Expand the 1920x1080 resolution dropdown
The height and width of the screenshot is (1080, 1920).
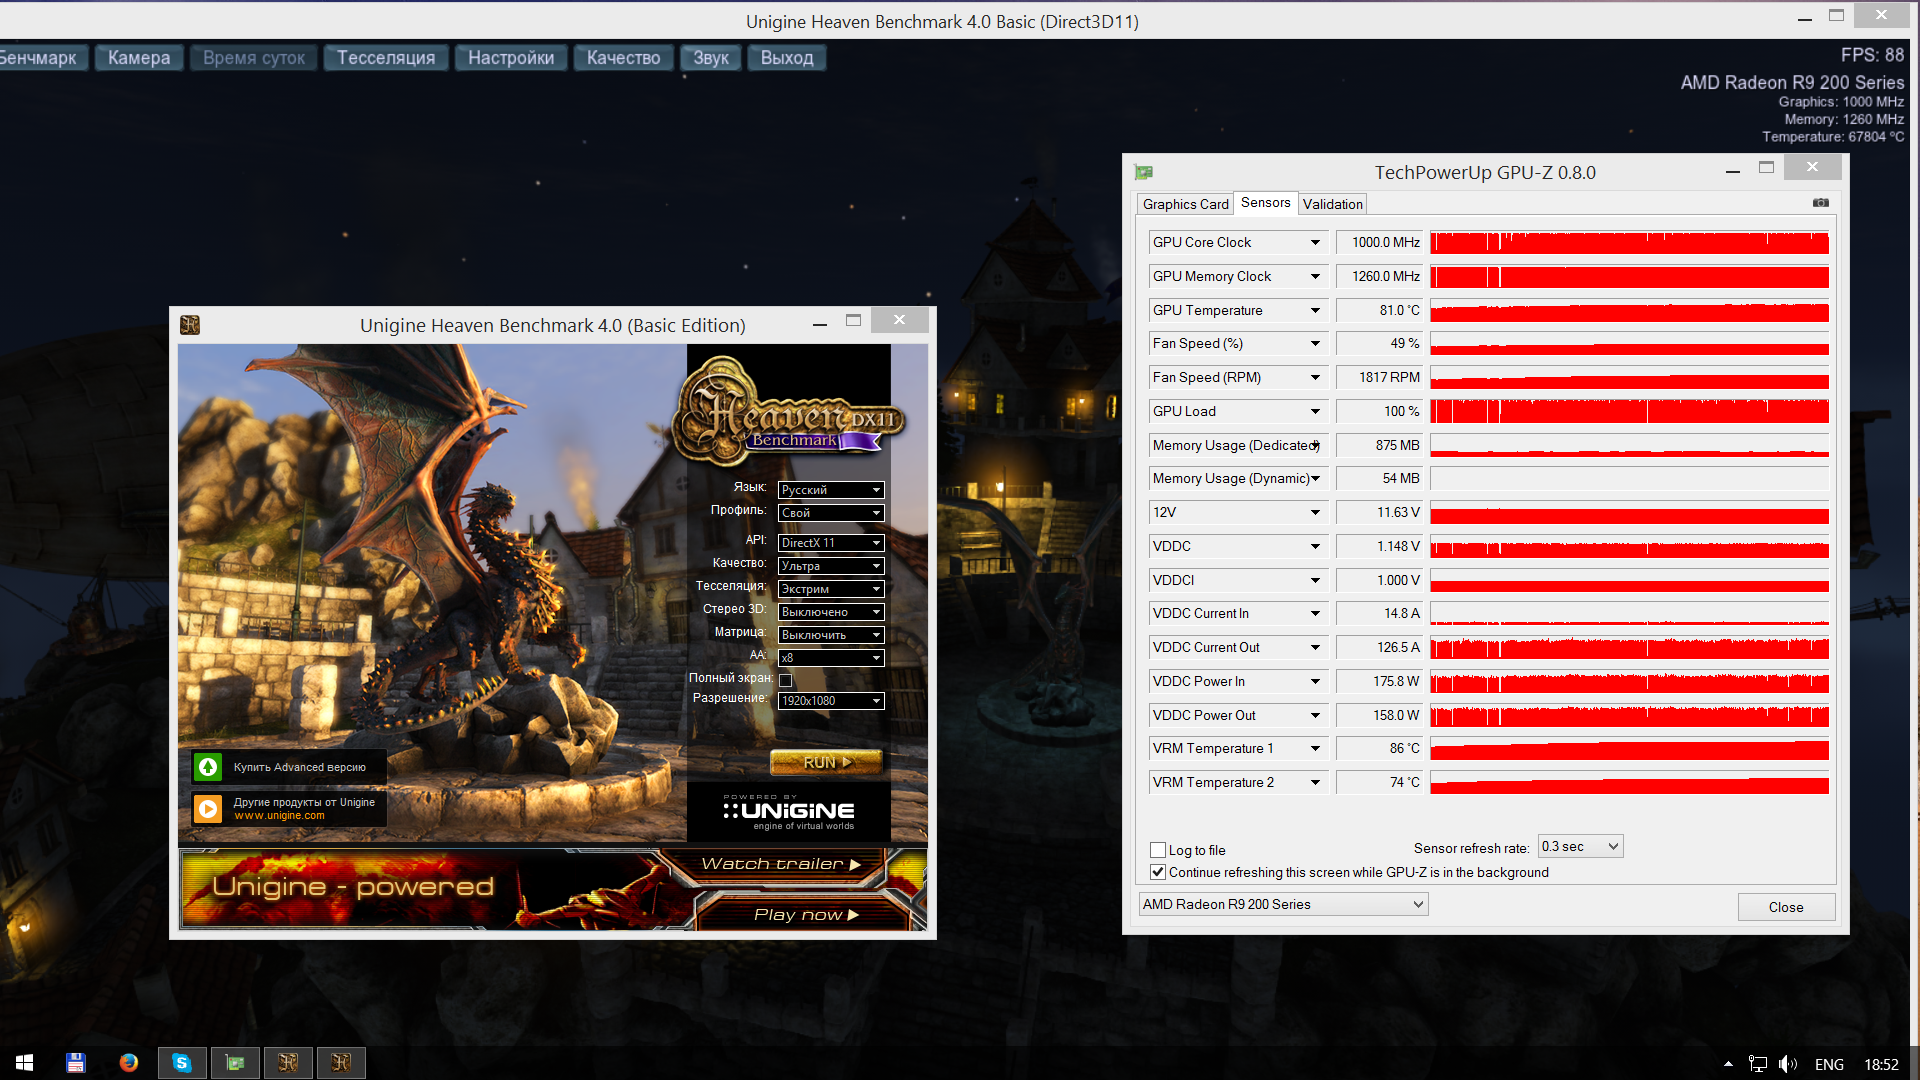click(831, 701)
